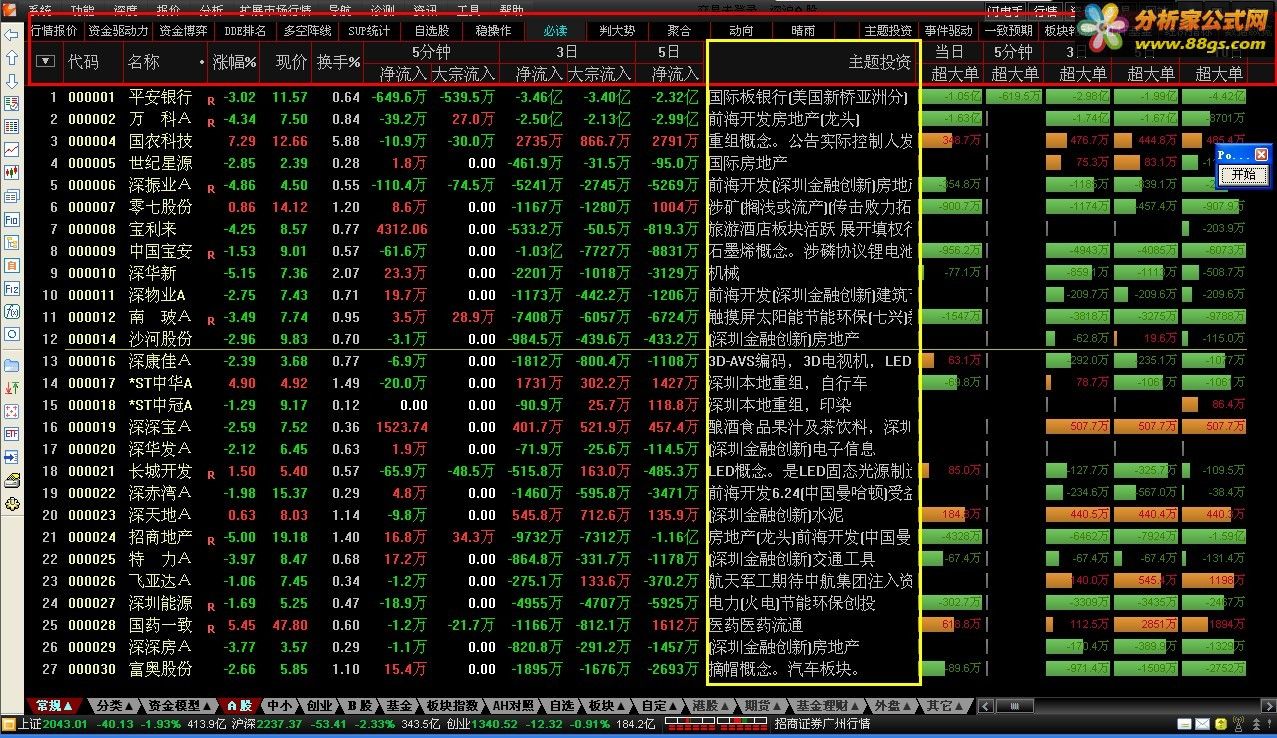Click the red R marker beside 招商地产
This screenshot has height=738, width=1277.
coord(211,541)
